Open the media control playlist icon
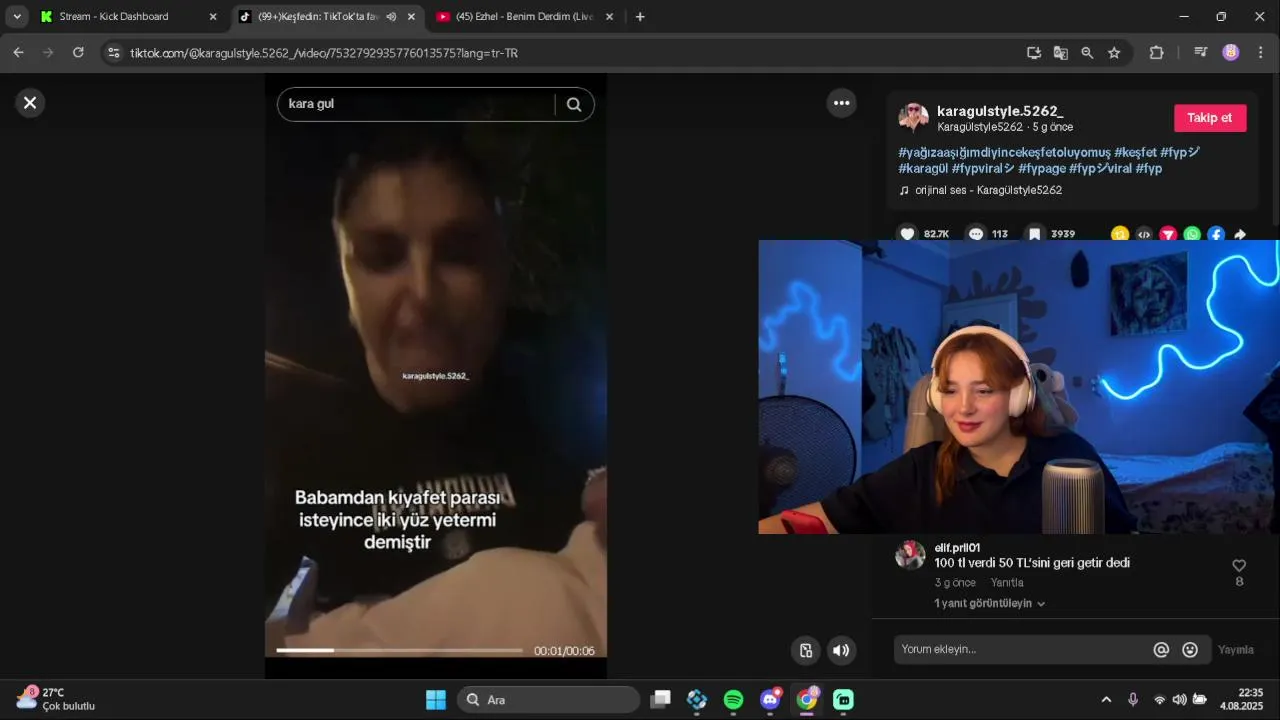Viewport: 1280px width, 720px height. [1201, 53]
